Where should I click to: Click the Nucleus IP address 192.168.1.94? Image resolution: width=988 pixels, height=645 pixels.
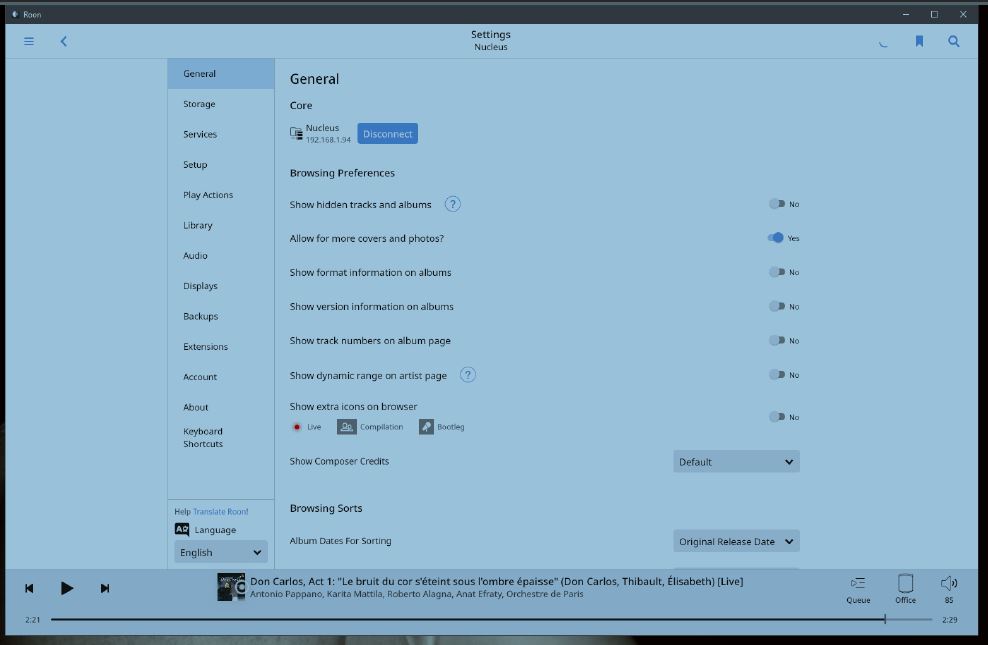(328, 140)
